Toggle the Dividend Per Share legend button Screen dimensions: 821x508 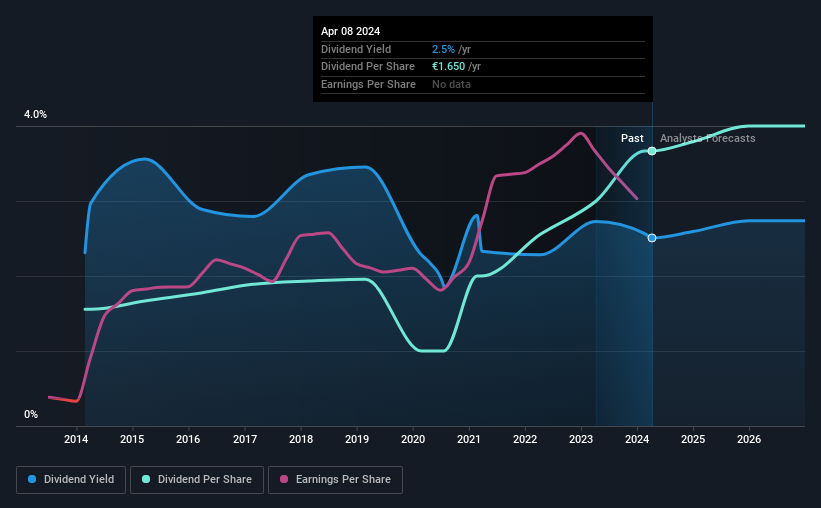197,480
